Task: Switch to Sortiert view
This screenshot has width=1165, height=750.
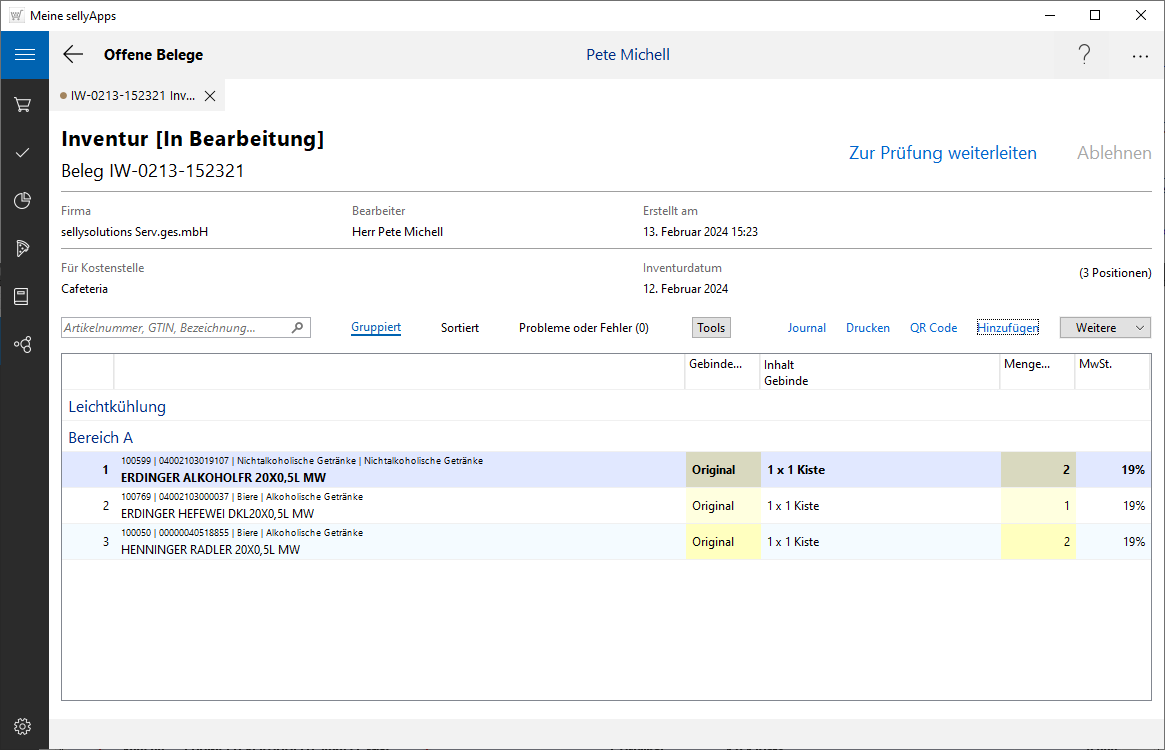Action: 459,328
